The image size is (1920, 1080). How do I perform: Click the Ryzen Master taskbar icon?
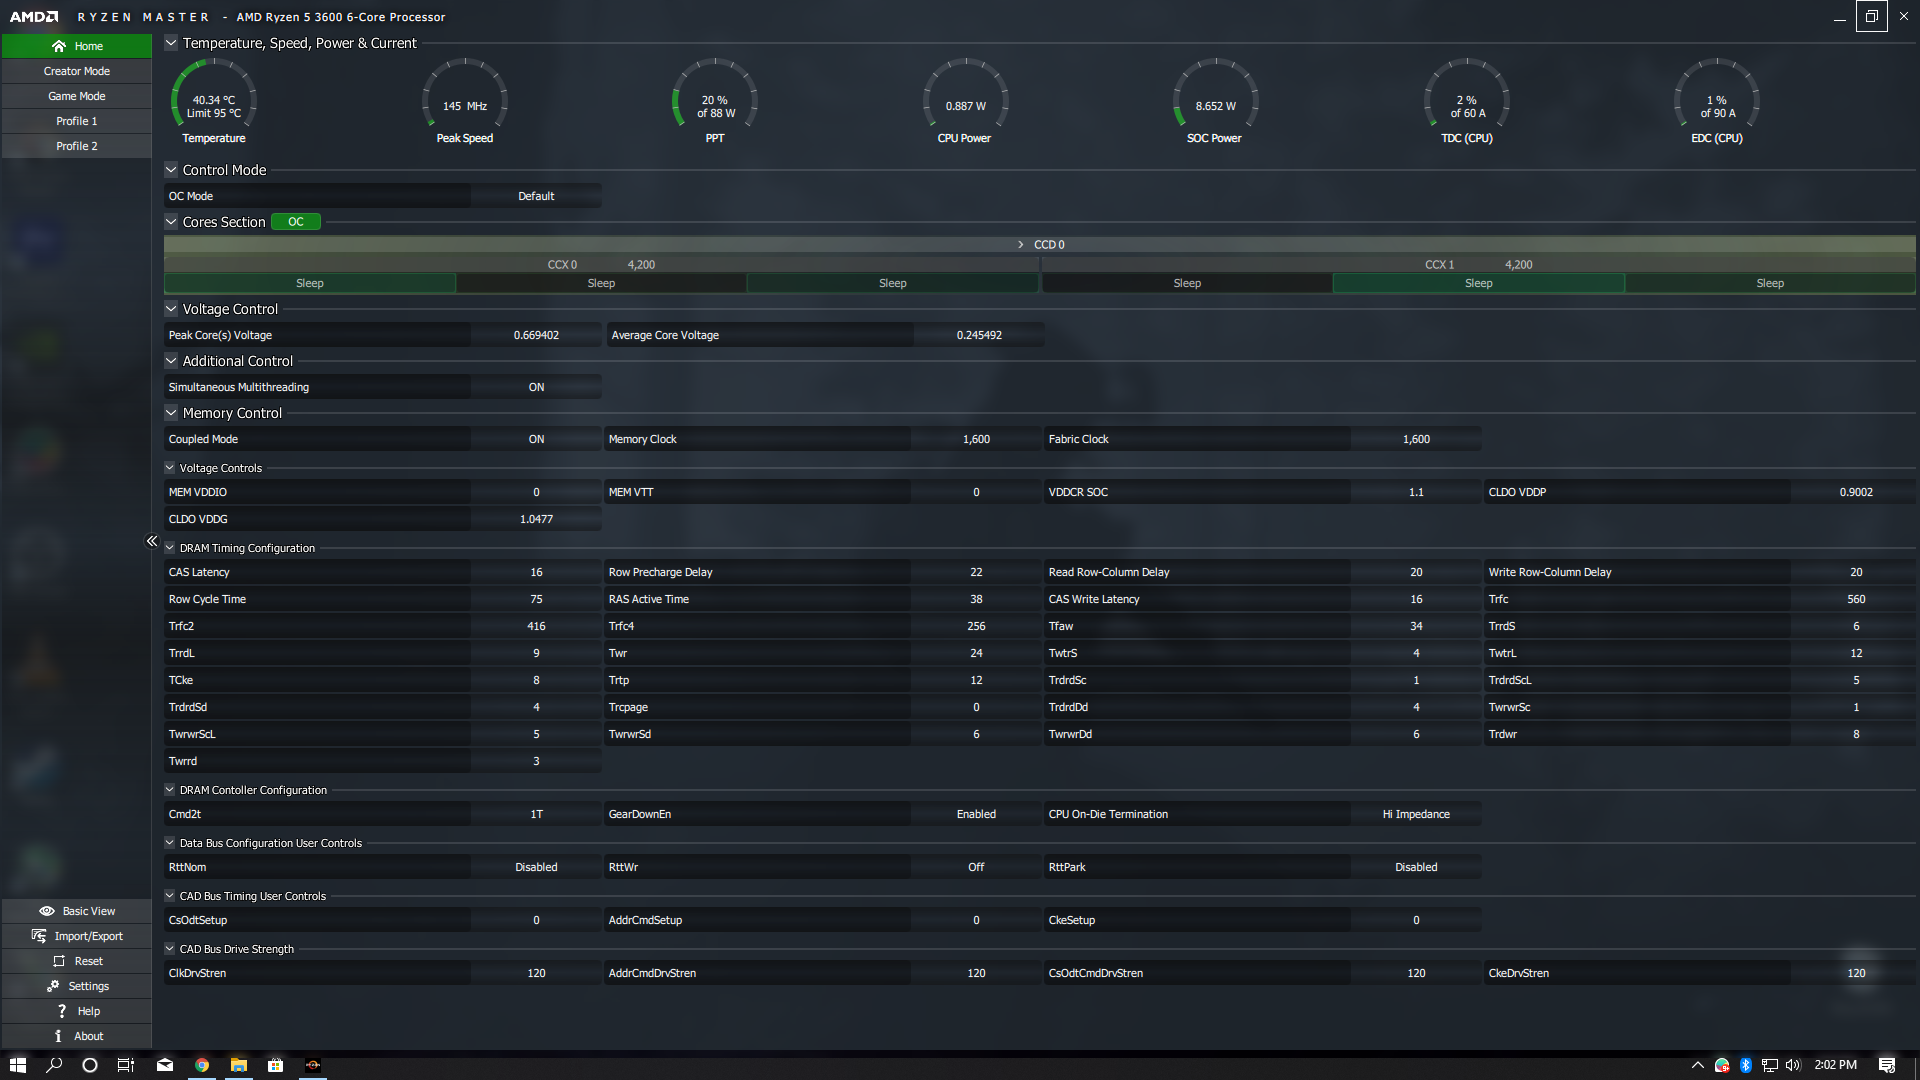click(x=313, y=1065)
